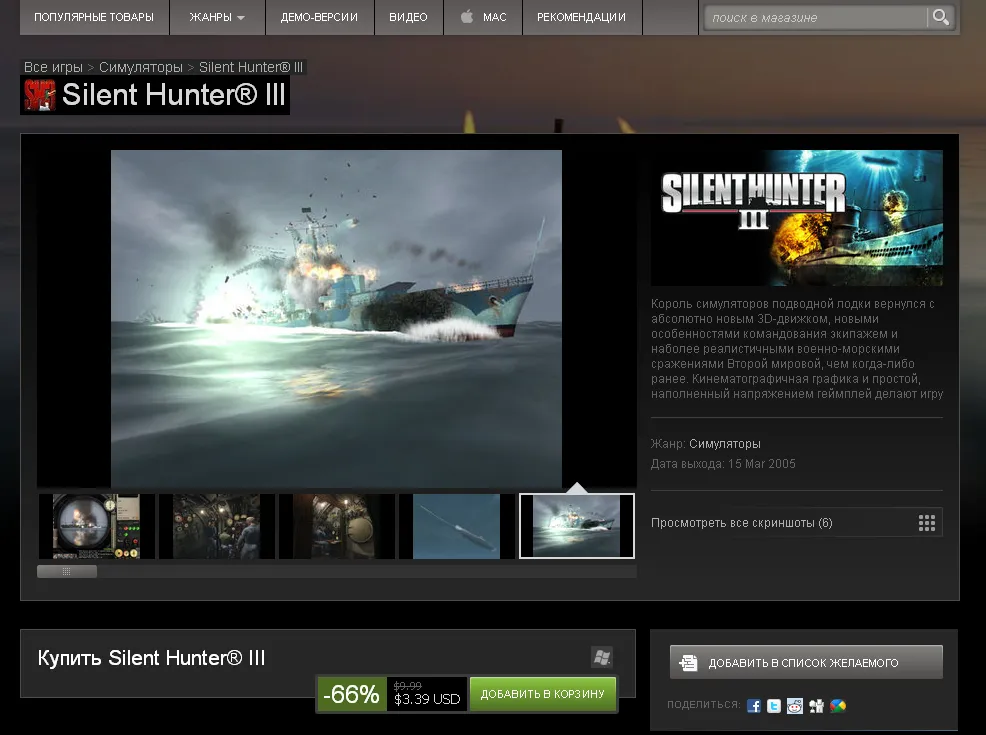
Task: Click the Симуляторы genre link
Action: pos(724,444)
